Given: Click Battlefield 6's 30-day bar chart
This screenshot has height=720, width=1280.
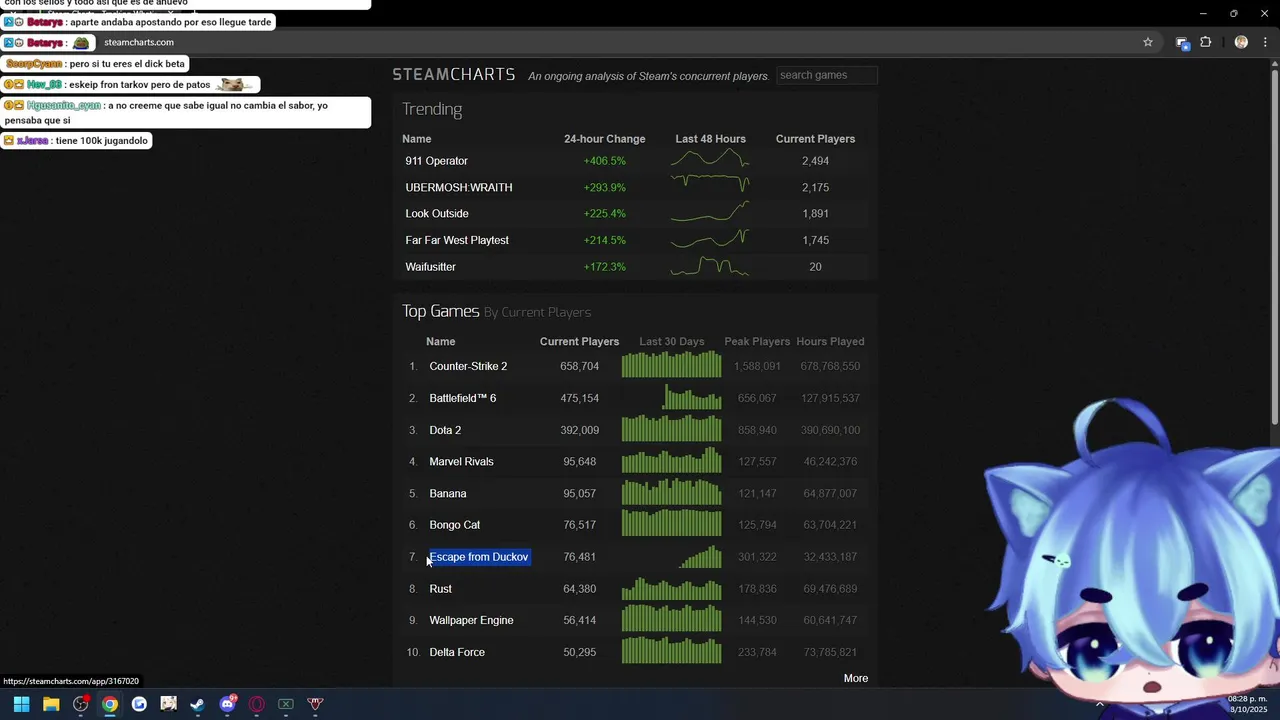Looking at the screenshot, I should 692,398.
